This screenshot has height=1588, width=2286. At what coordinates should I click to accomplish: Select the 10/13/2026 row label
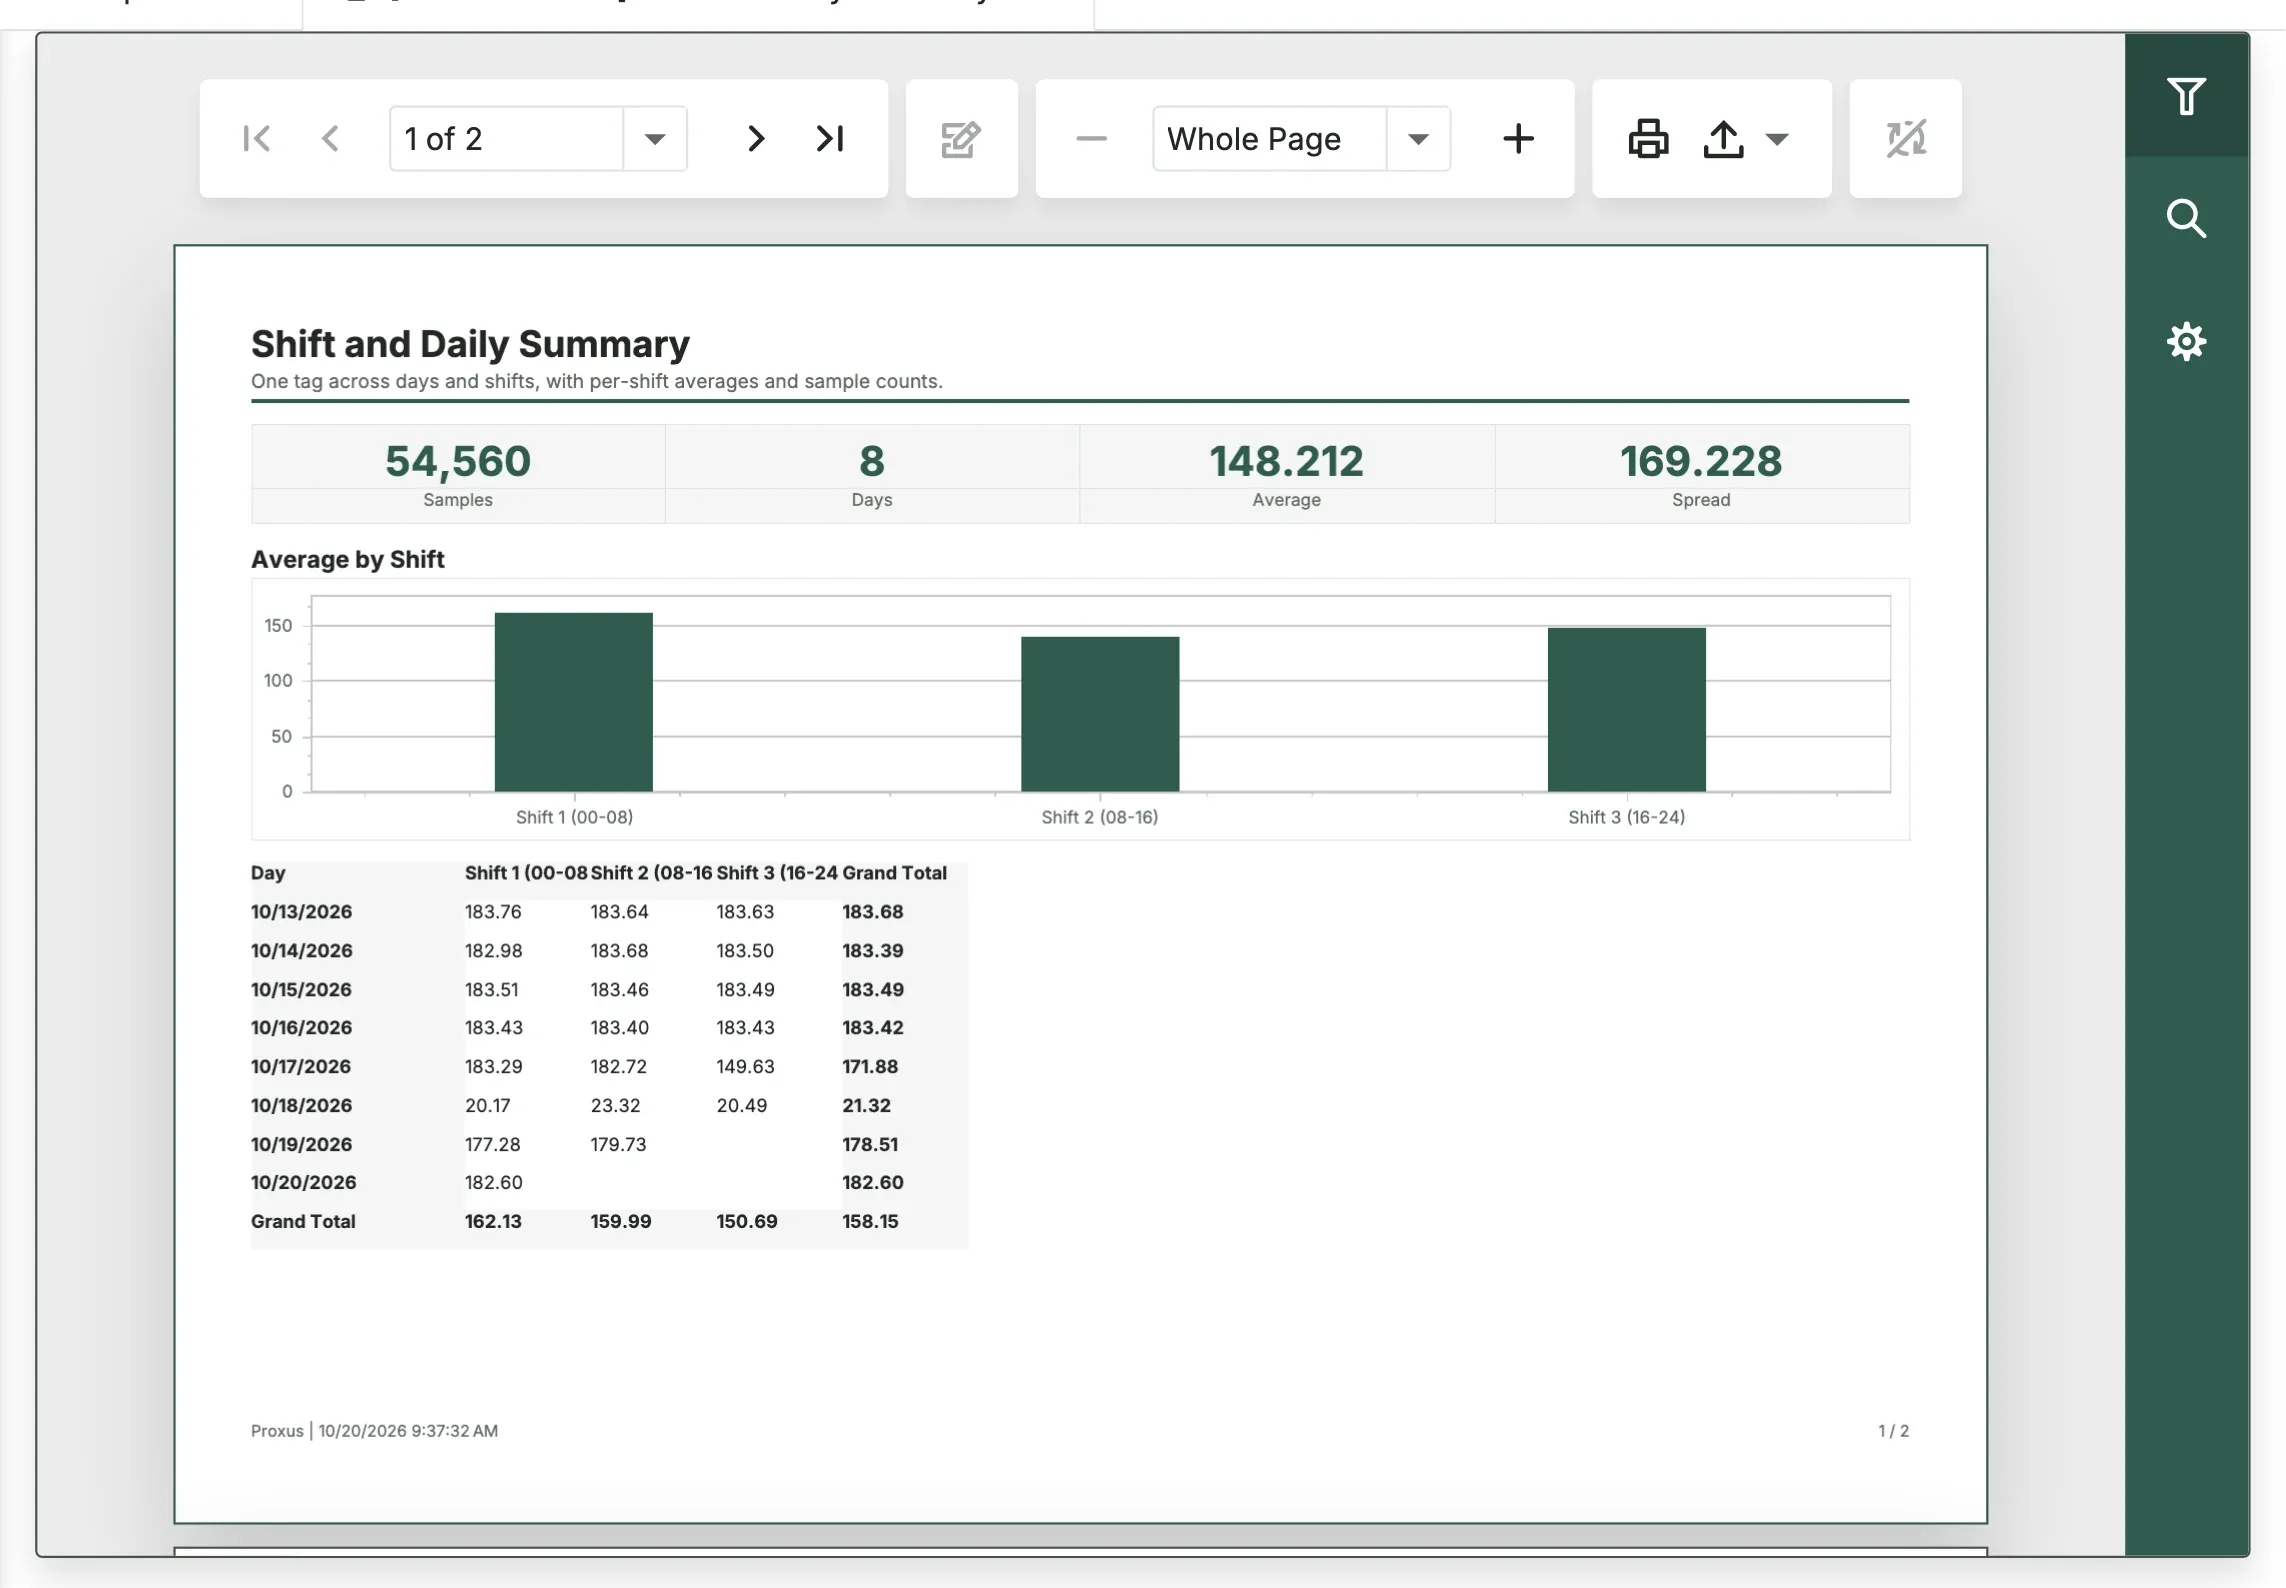(301, 912)
